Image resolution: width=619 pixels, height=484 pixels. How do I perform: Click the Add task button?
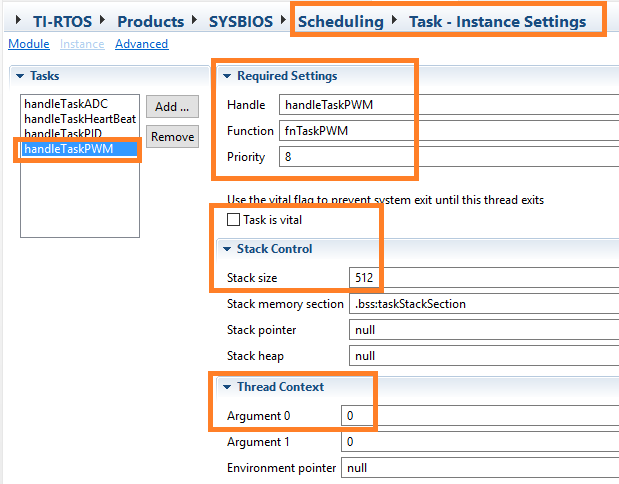click(172, 106)
